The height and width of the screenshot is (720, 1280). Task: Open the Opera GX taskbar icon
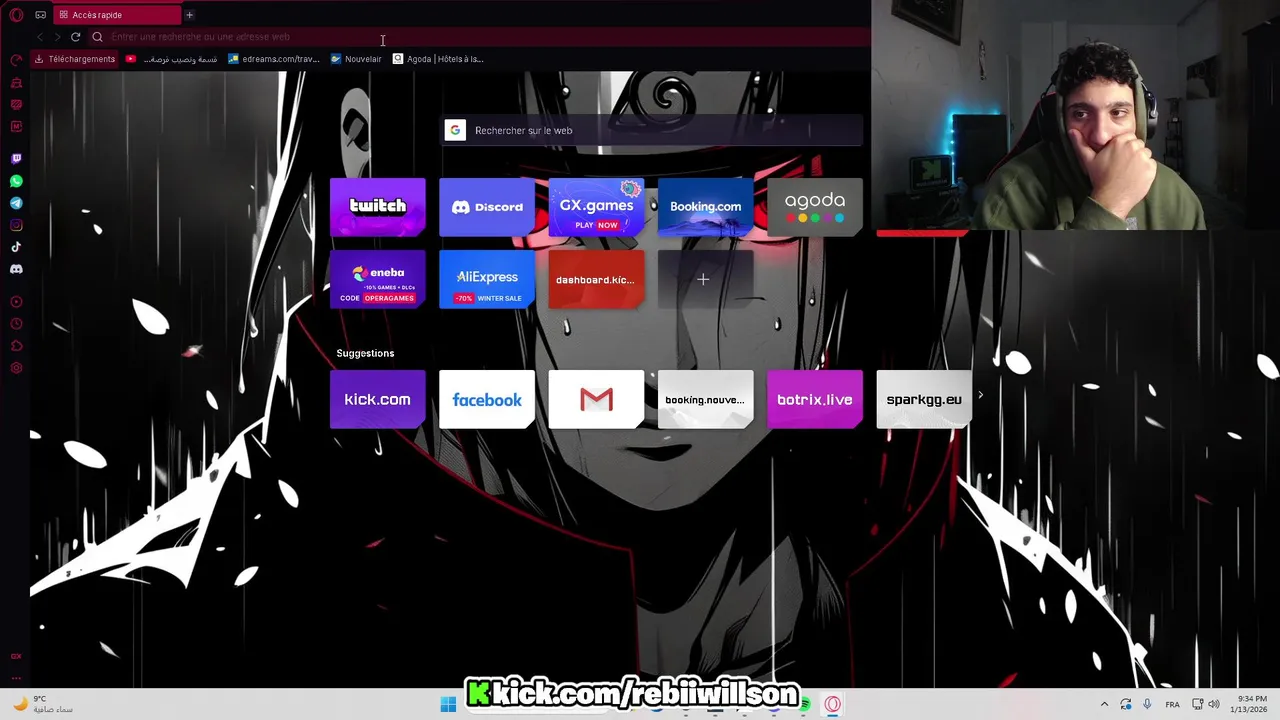tap(832, 704)
